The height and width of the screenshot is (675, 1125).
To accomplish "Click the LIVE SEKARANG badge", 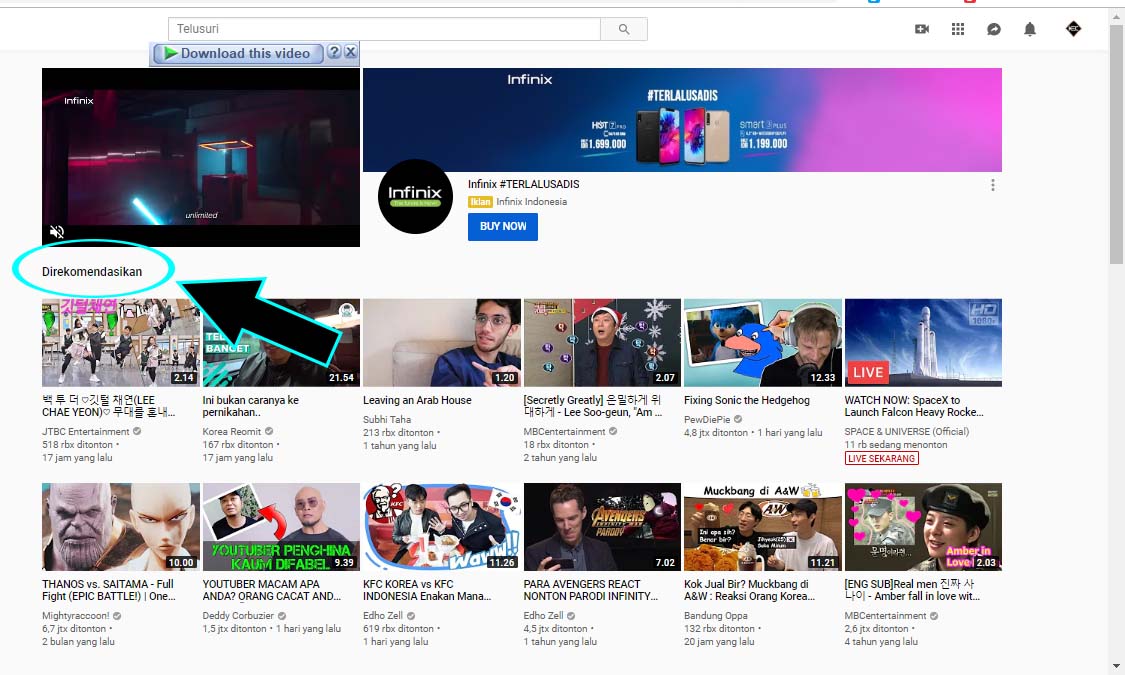I will click(882, 458).
